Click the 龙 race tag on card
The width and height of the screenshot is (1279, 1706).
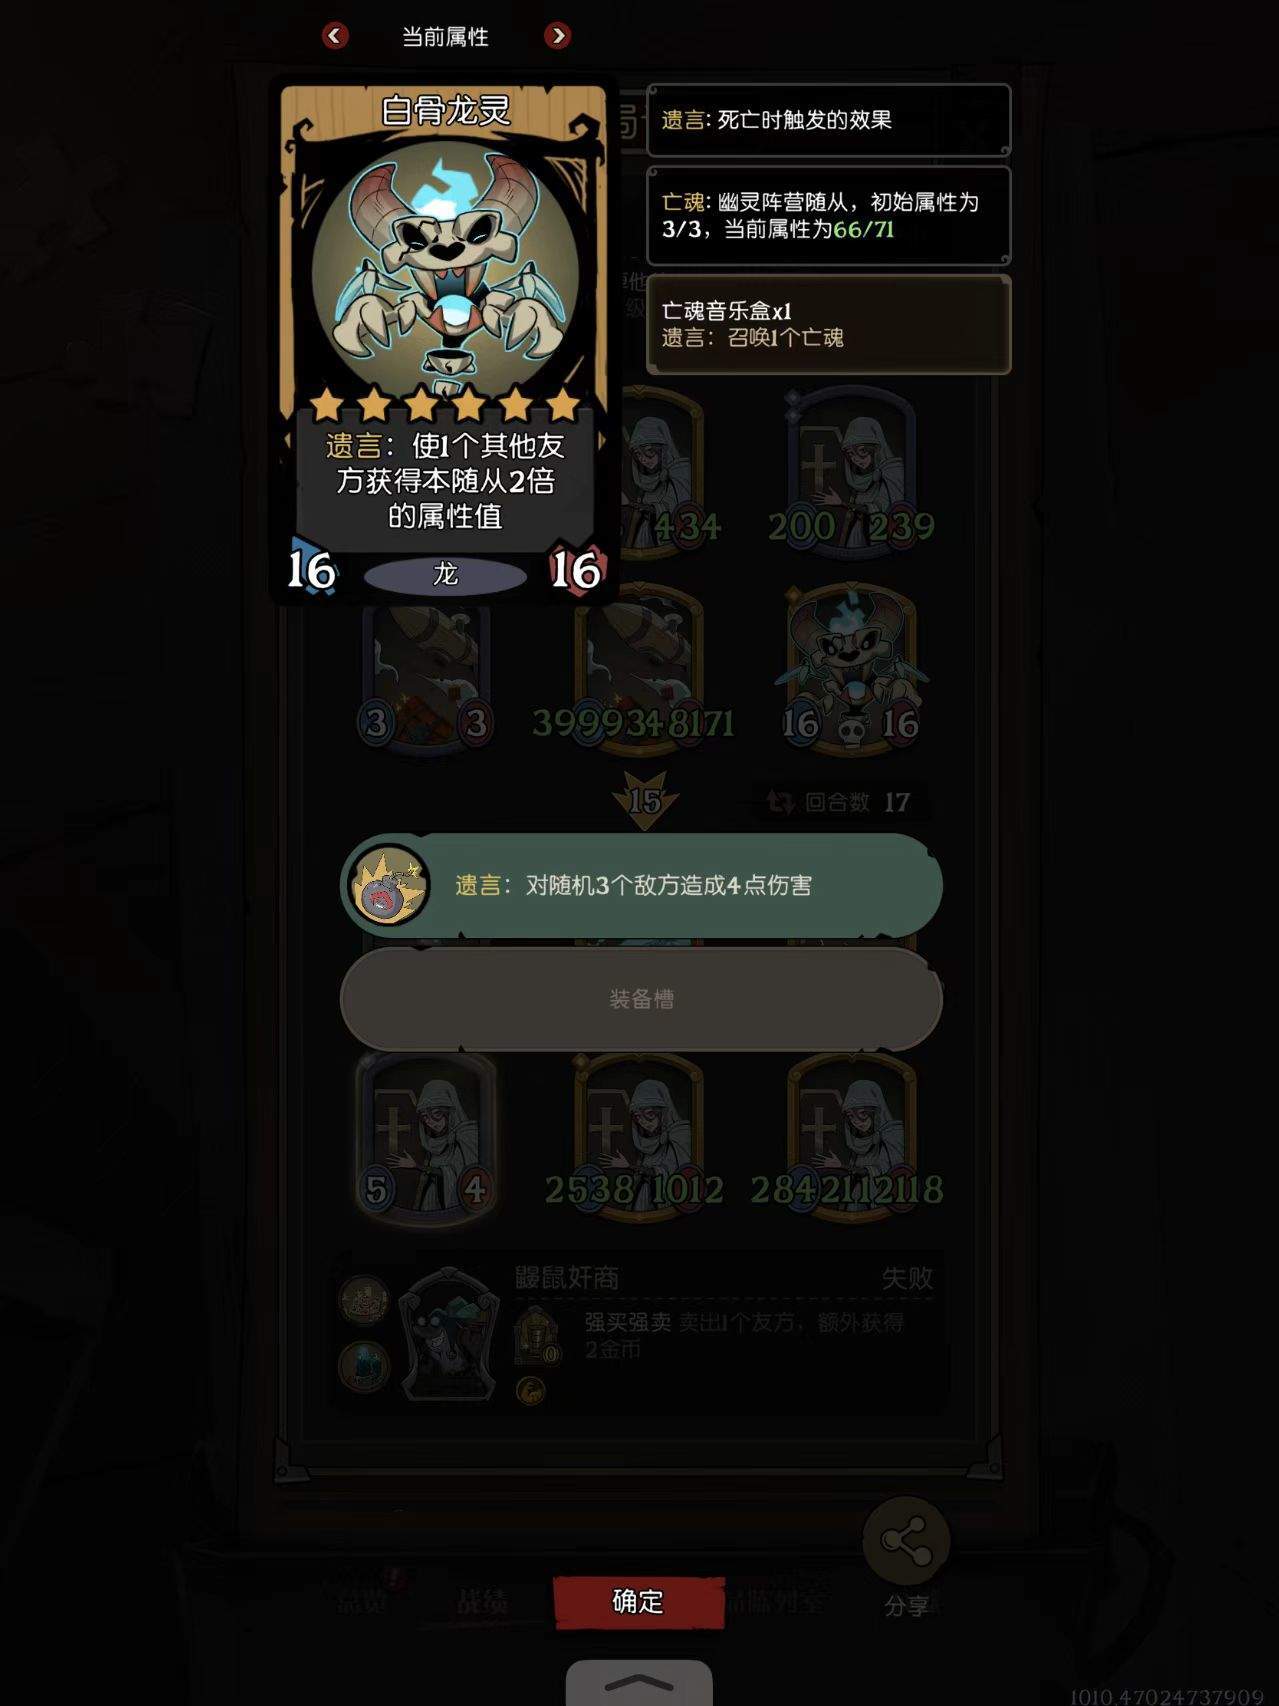click(445, 574)
